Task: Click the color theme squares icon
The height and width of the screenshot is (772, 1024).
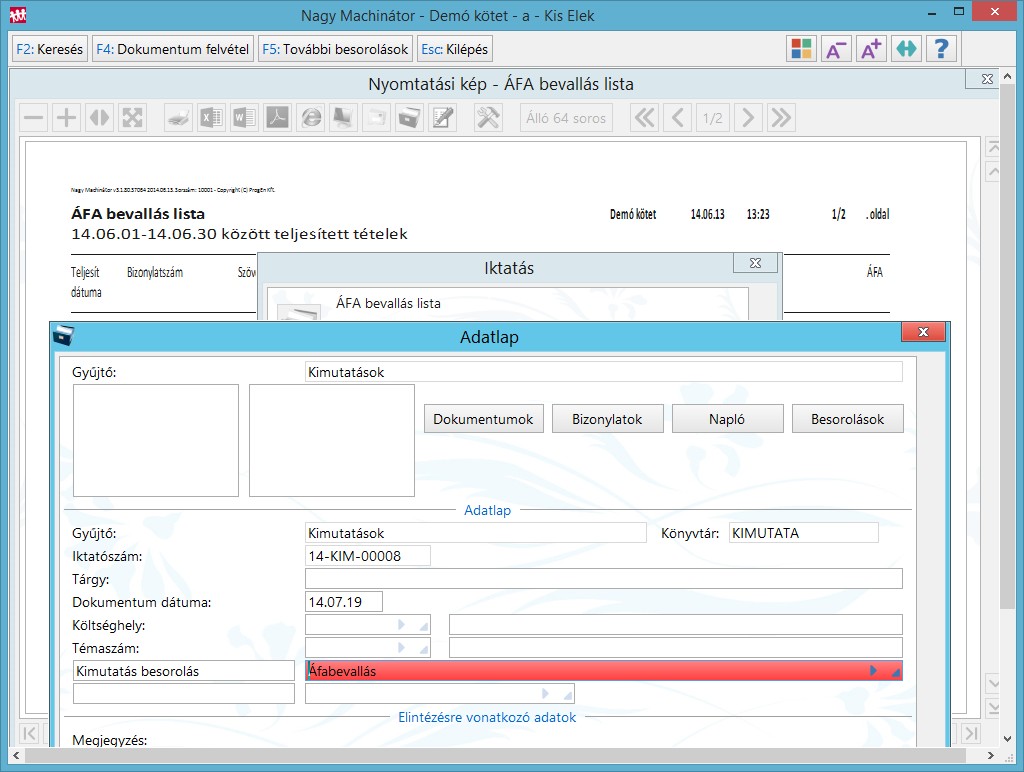Action: 801,49
